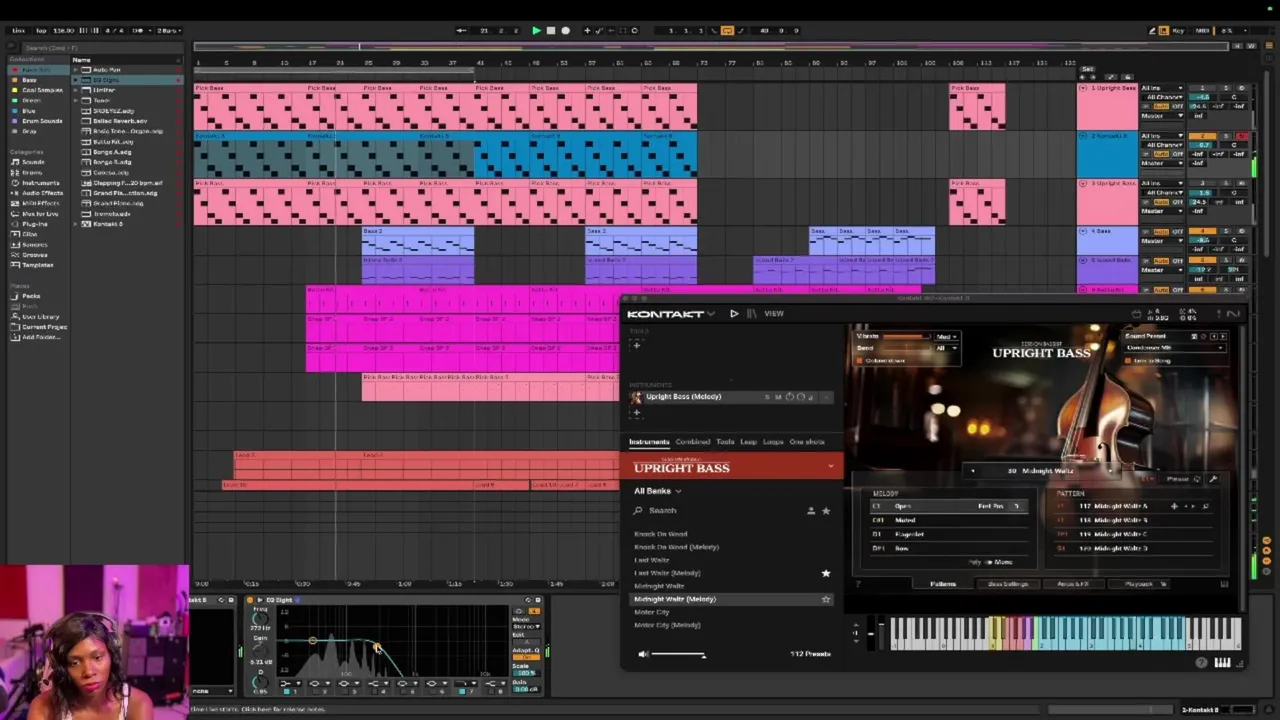Select Bongo A.adg in browser list
The height and width of the screenshot is (720, 1280).
[x=112, y=152]
